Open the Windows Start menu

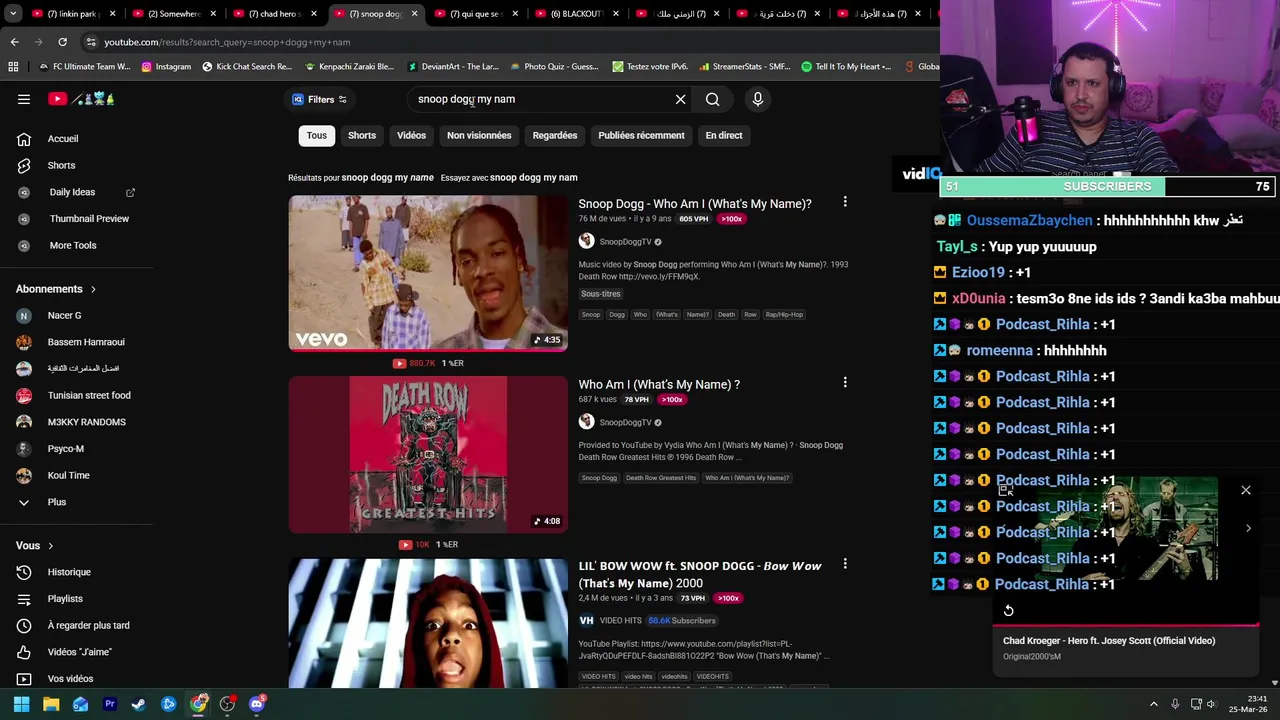21,704
